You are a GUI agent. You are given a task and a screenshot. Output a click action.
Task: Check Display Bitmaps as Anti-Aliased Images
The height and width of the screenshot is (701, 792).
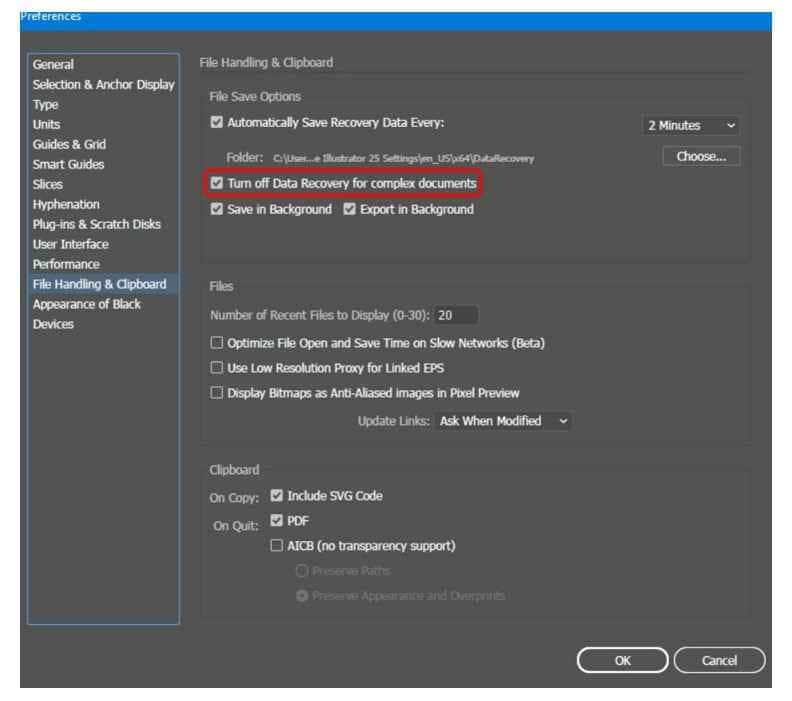(x=217, y=392)
